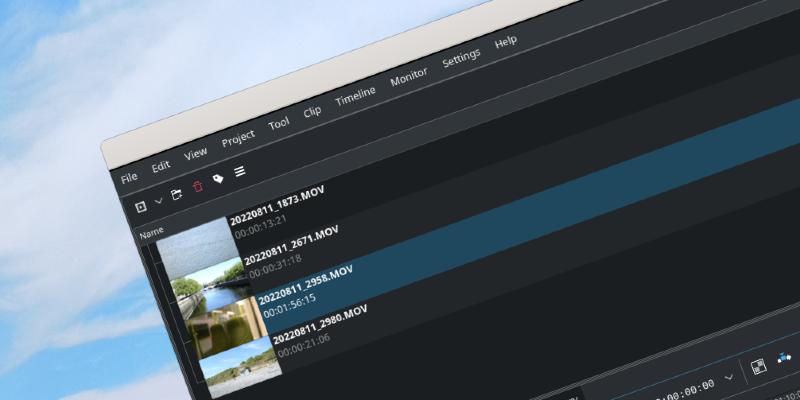
Task: Open the File menu
Action: click(129, 177)
